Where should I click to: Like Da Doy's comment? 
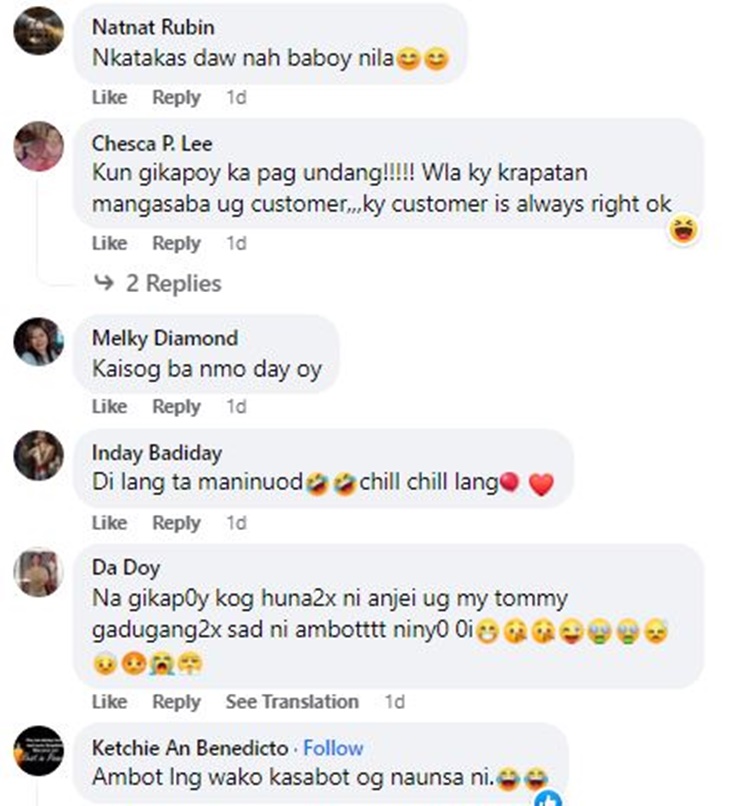point(109,702)
